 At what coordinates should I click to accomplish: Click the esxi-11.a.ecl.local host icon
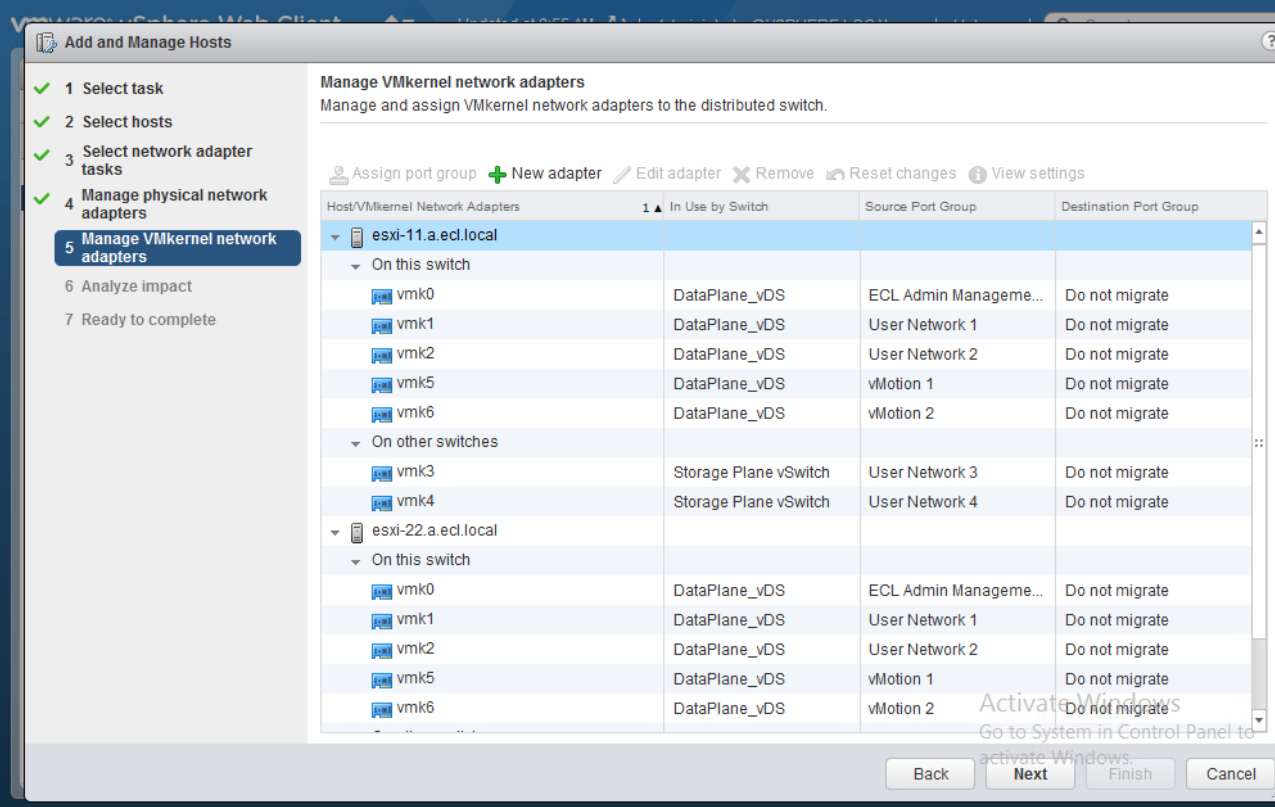point(357,237)
